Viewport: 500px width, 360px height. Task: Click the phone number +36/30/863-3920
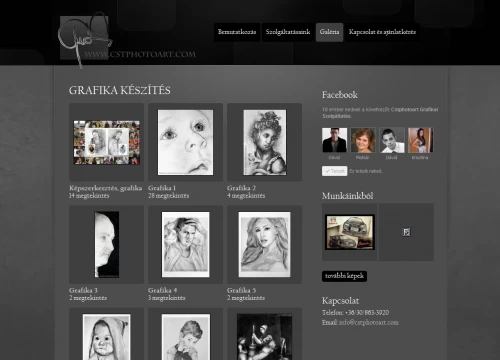click(x=367, y=313)
